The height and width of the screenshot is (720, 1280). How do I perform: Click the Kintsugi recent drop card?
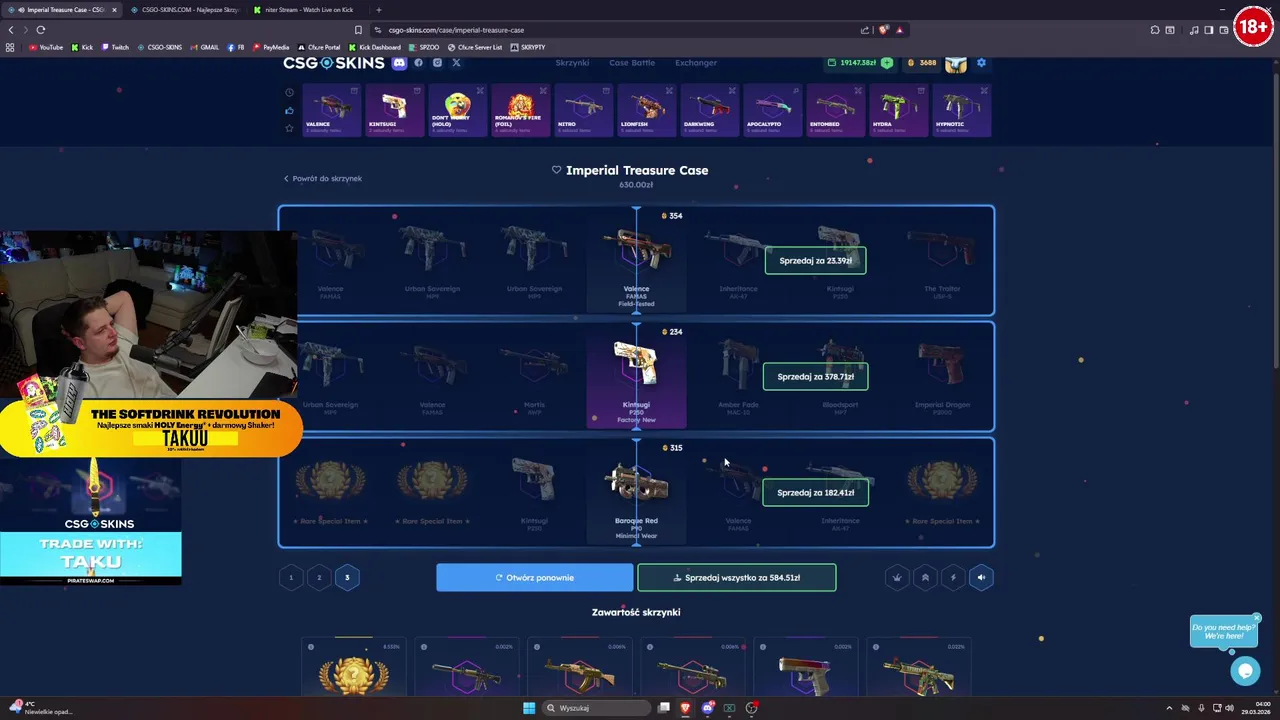coord(394,110)
